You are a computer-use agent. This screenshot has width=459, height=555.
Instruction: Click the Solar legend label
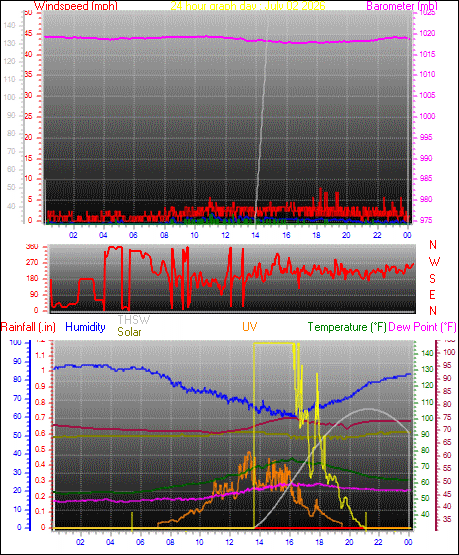(129, 332)
